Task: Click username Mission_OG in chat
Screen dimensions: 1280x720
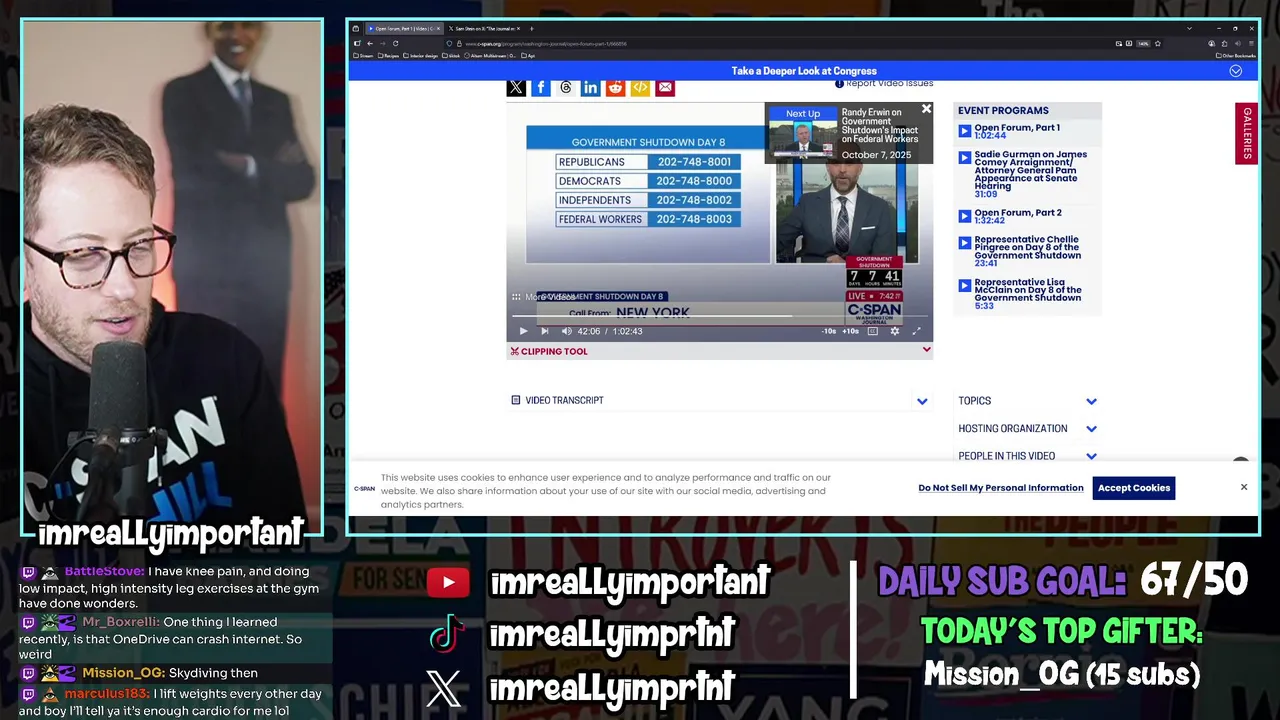Action: [123, 673]
